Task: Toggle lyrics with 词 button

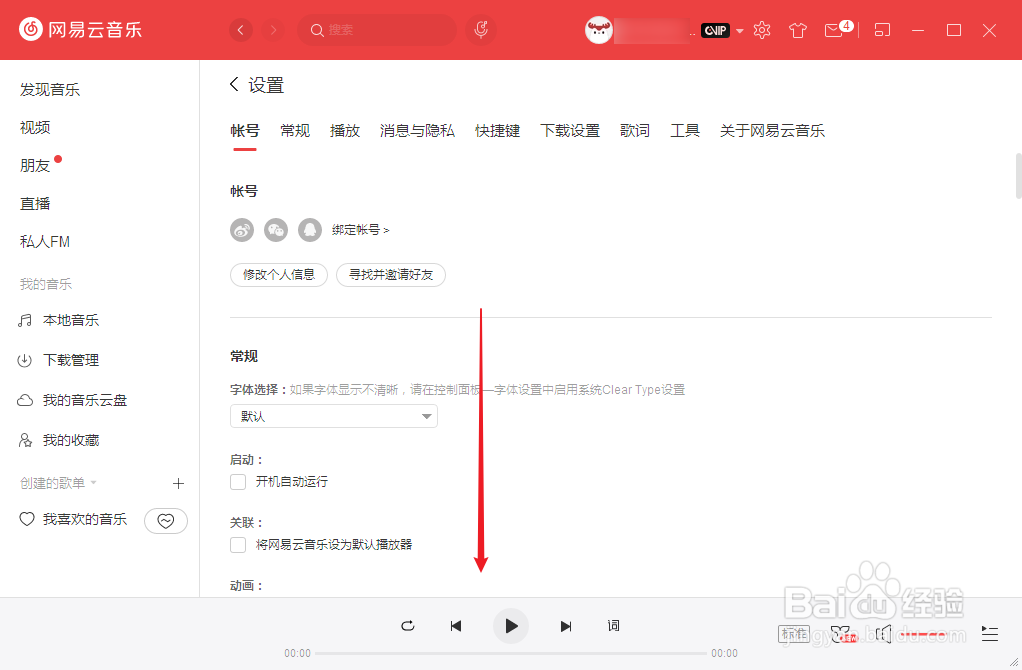Action: point(613,626)
